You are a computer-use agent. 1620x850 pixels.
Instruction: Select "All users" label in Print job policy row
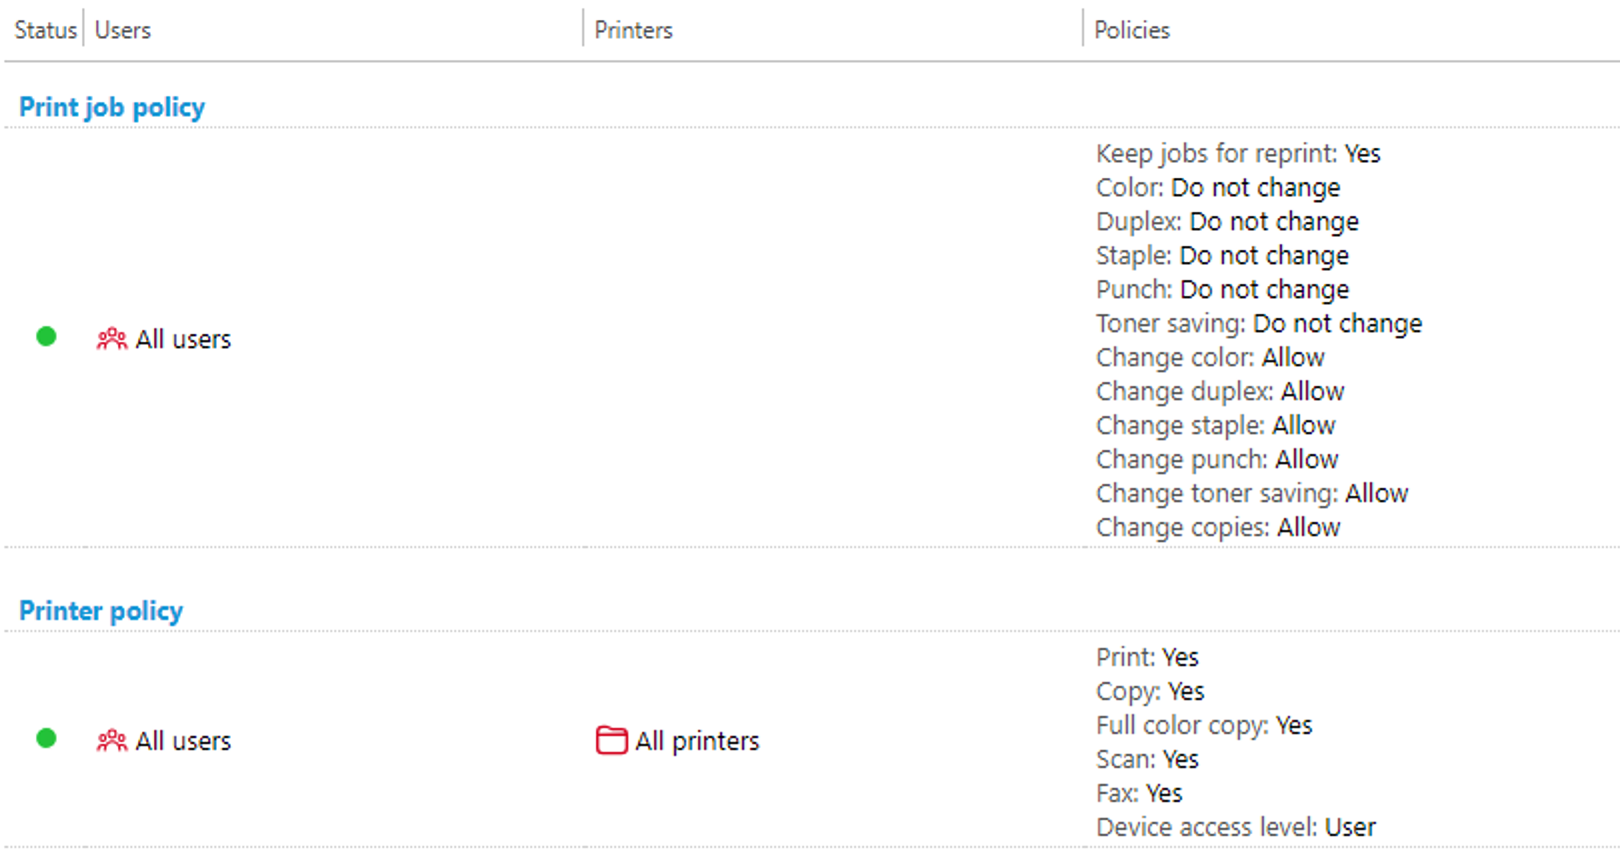pyautogui.click(x=183, y=340)
